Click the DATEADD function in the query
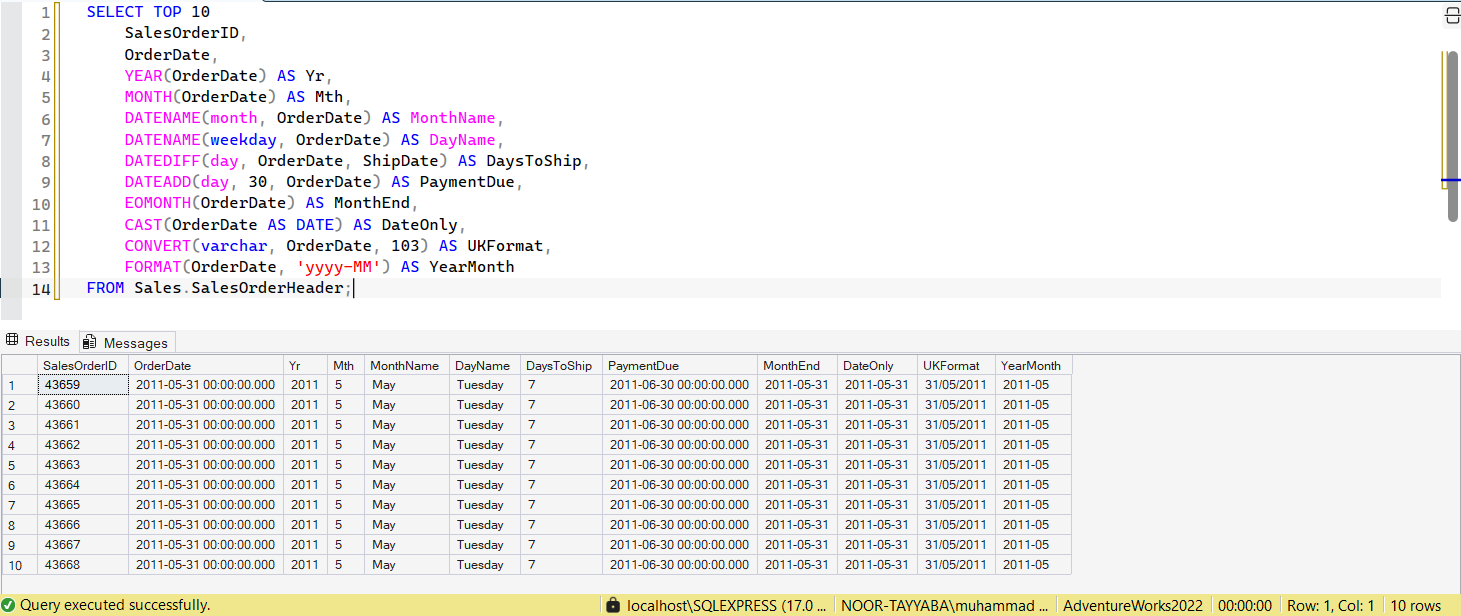The height and width of the screenshot is (616, 1461). point(157,182)
